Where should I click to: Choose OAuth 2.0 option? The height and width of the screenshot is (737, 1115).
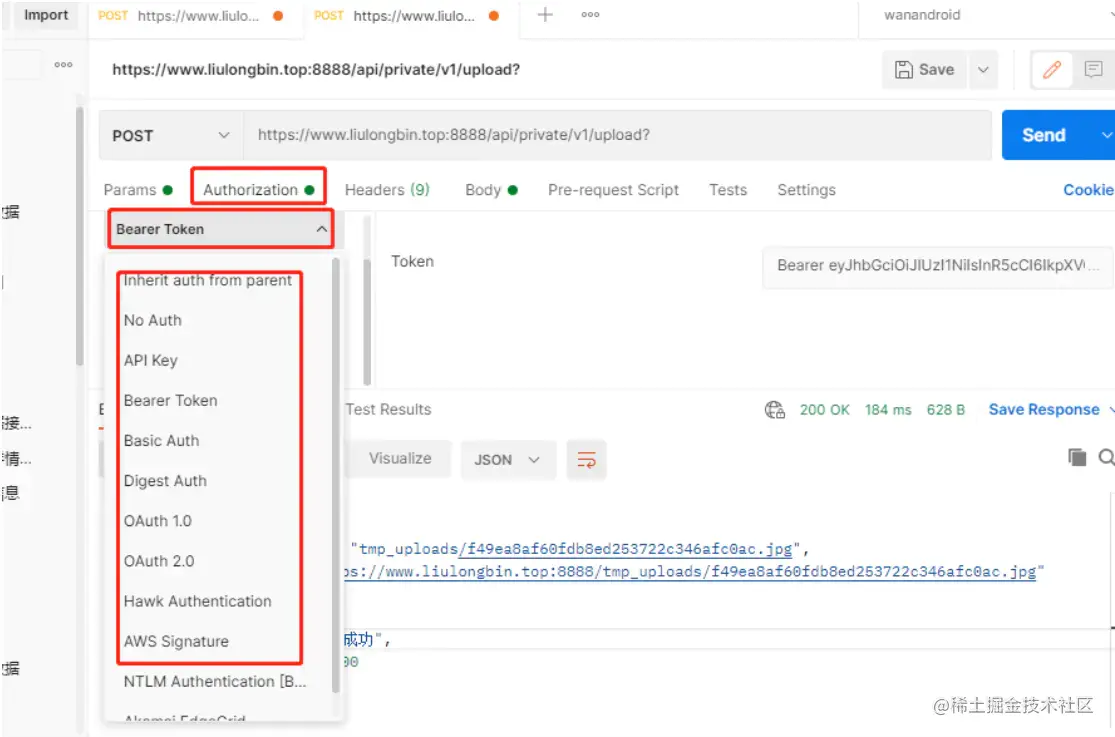coord(159,561)
